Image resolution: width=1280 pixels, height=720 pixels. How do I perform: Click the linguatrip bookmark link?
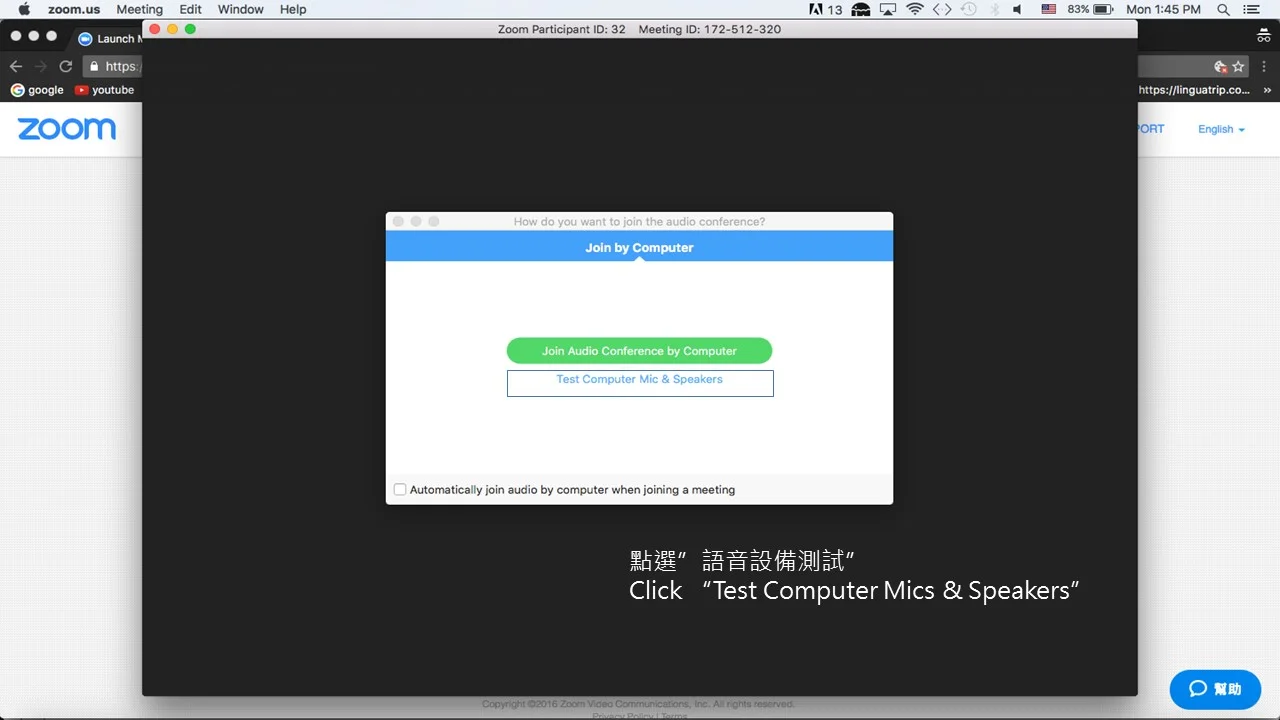point(1194,90)
